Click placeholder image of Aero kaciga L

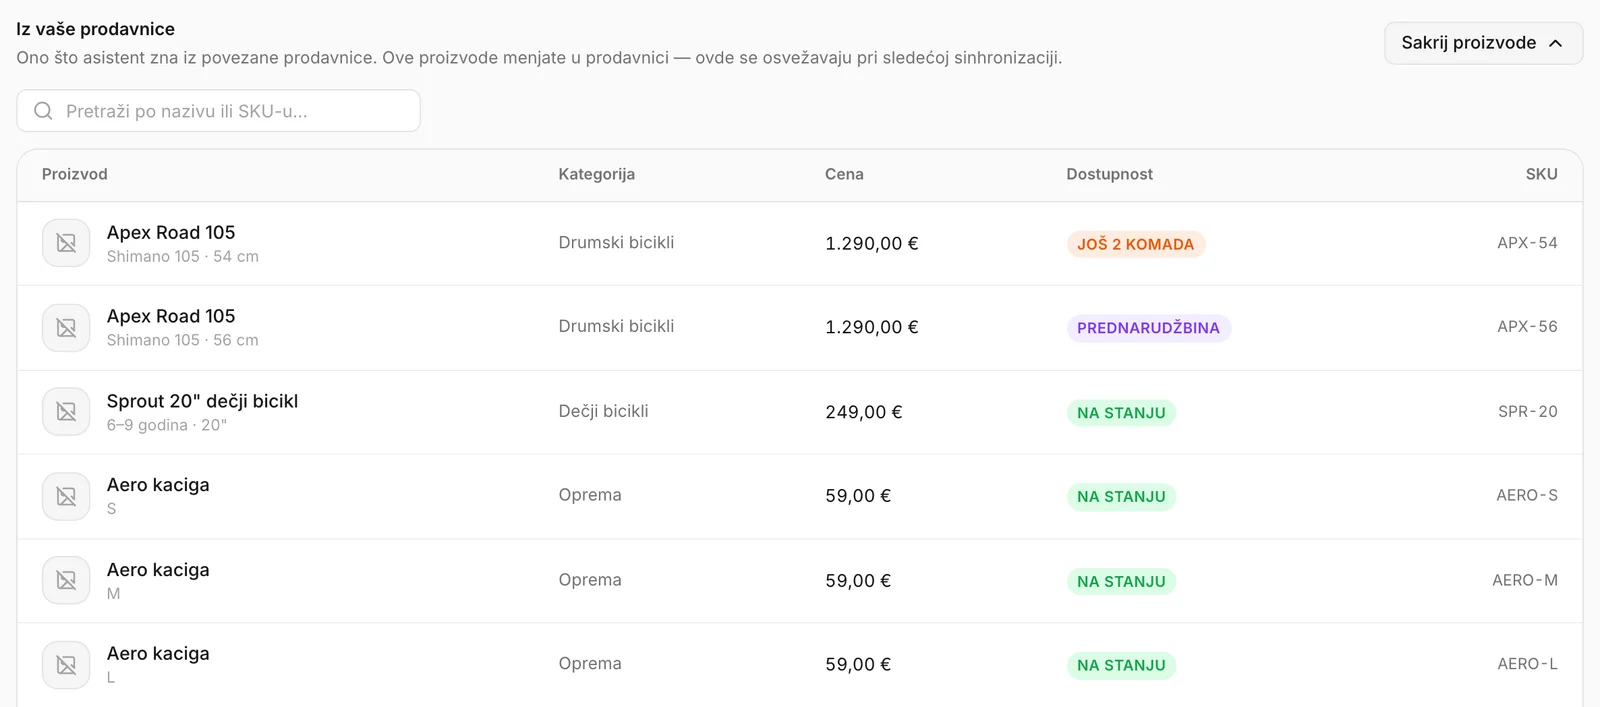tap(66, 665)
